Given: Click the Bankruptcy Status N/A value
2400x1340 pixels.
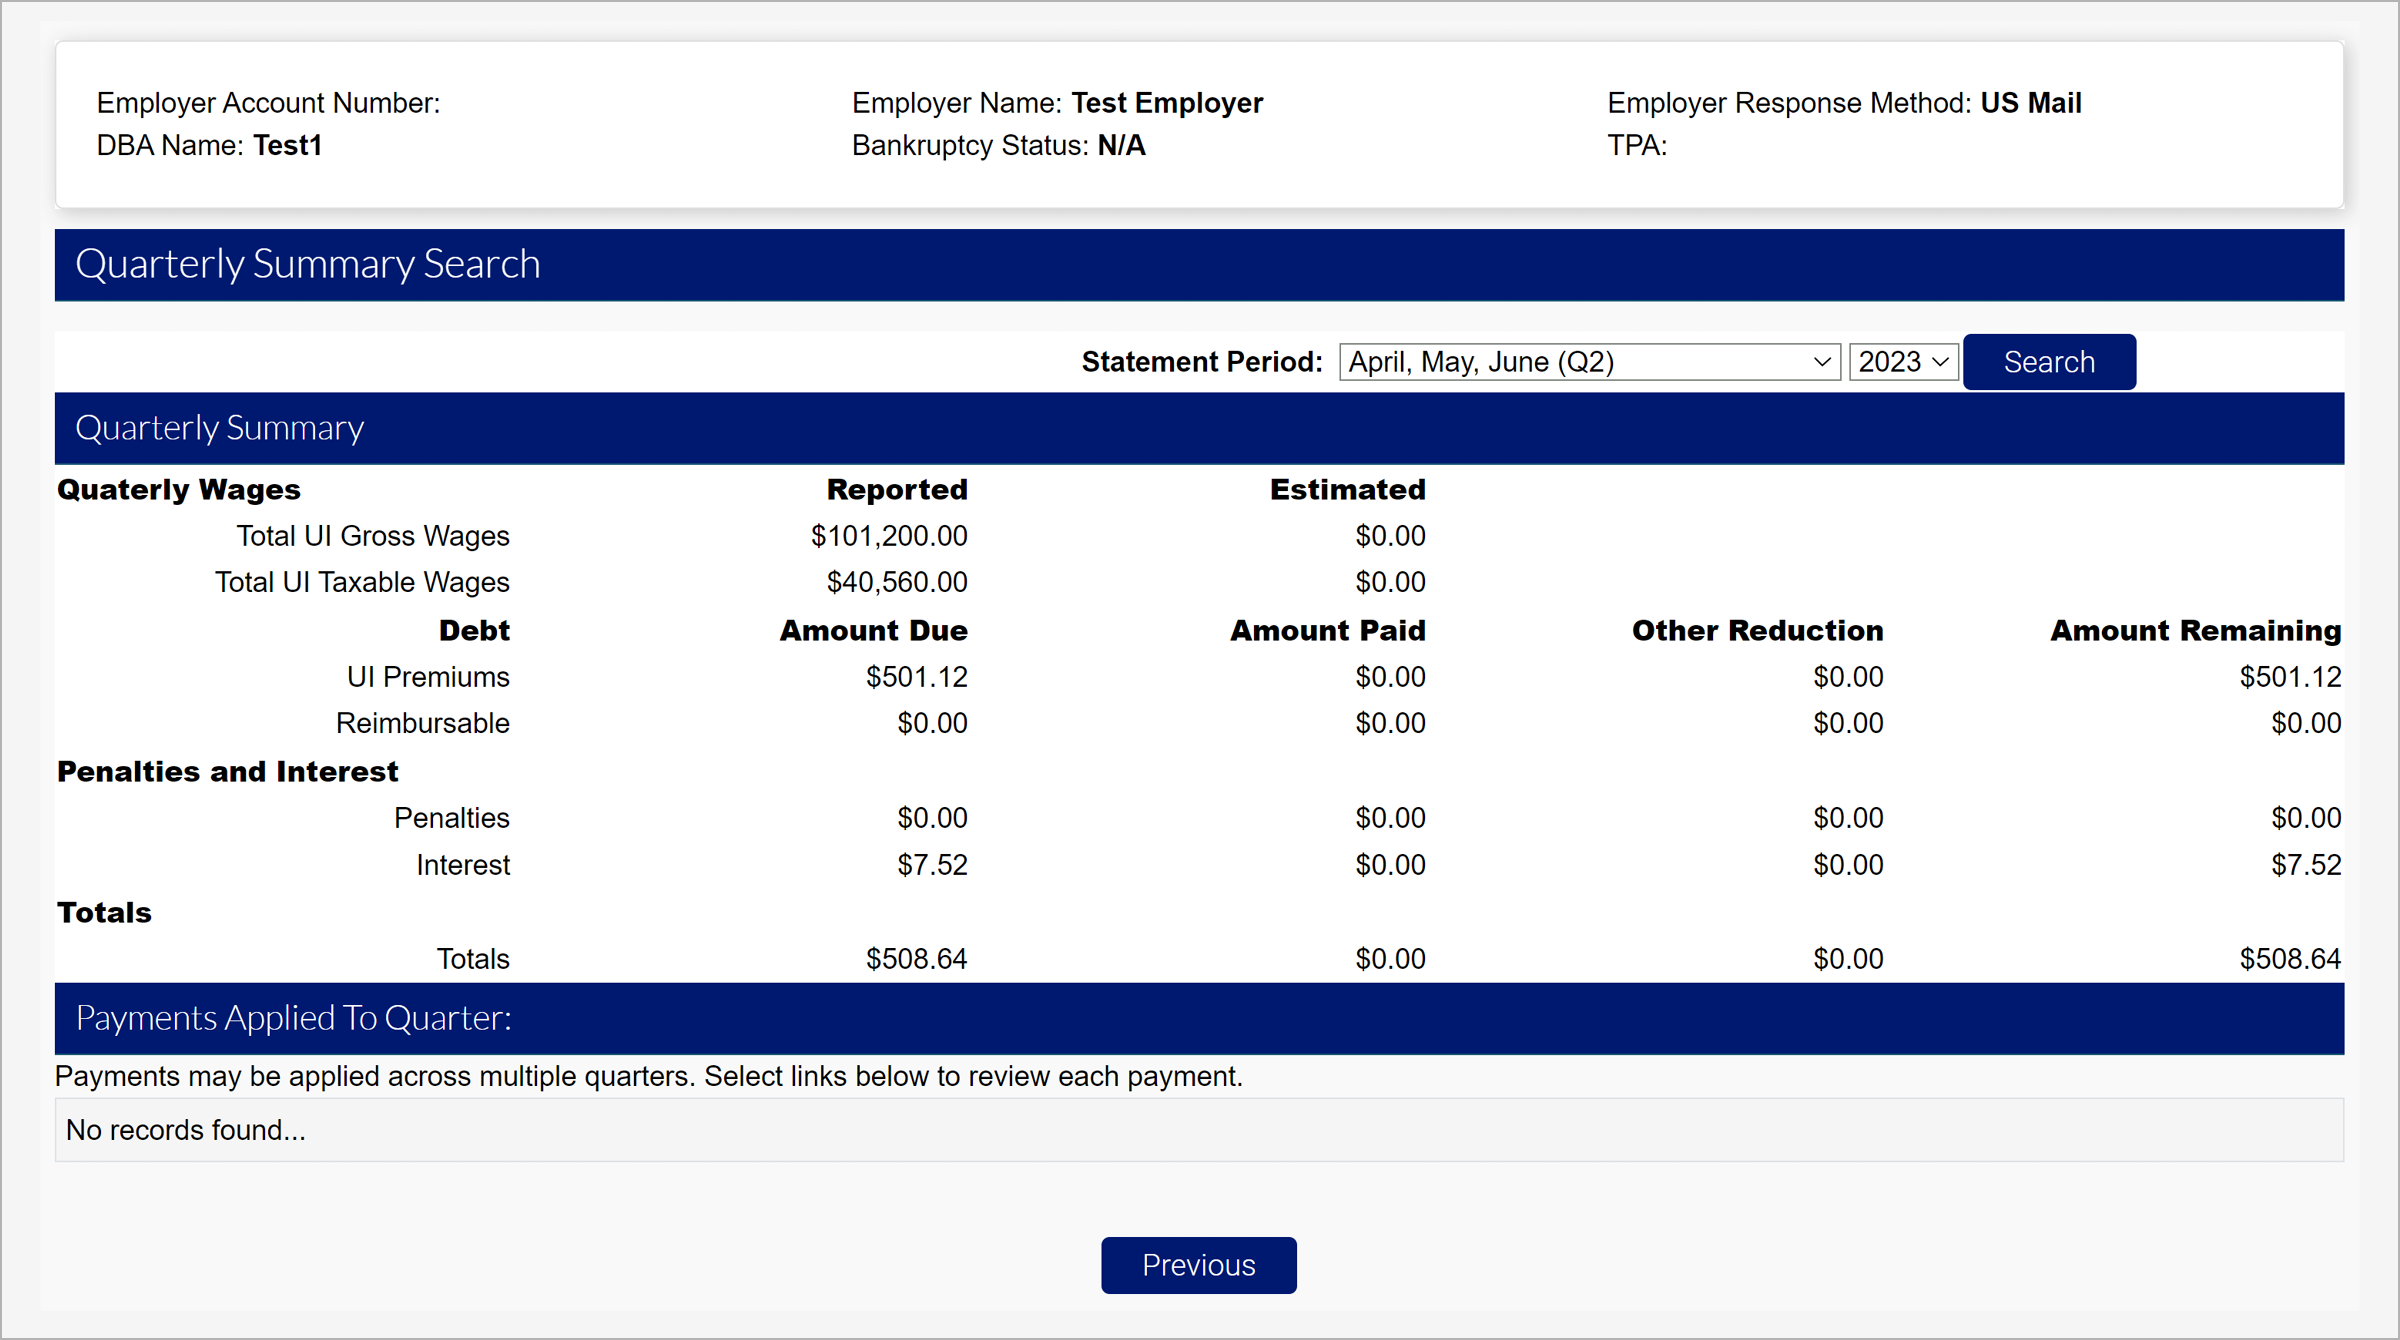Looking at the screenshot, I should 1121,146.
